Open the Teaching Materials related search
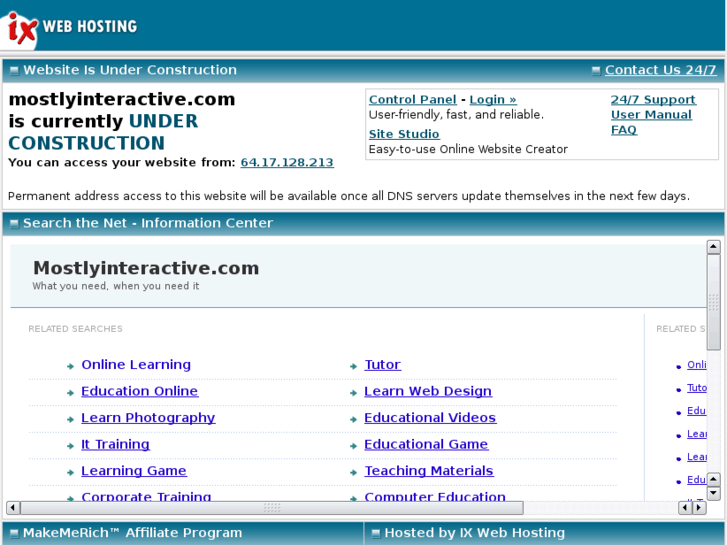The width and height of the screenshot is (727, 545). (428, 471)
